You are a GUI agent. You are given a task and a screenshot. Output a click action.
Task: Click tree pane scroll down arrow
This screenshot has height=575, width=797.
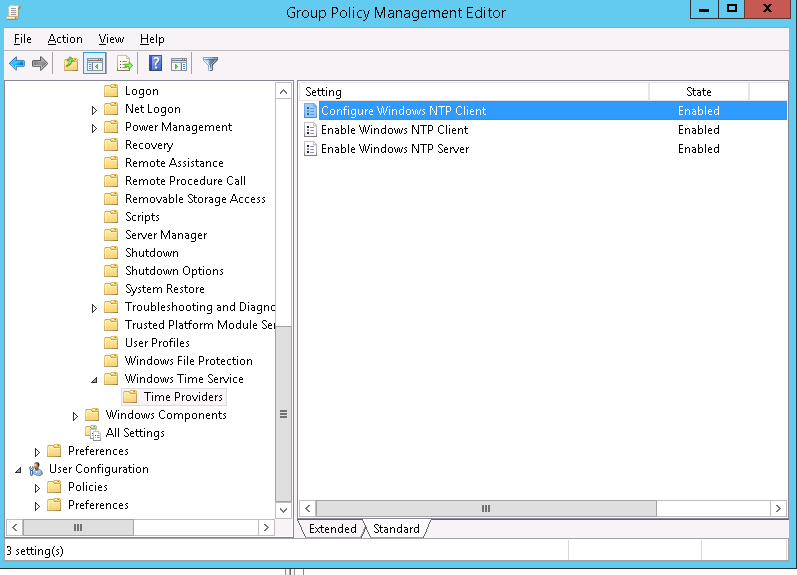pyautogui.click(x=284, y=509)
